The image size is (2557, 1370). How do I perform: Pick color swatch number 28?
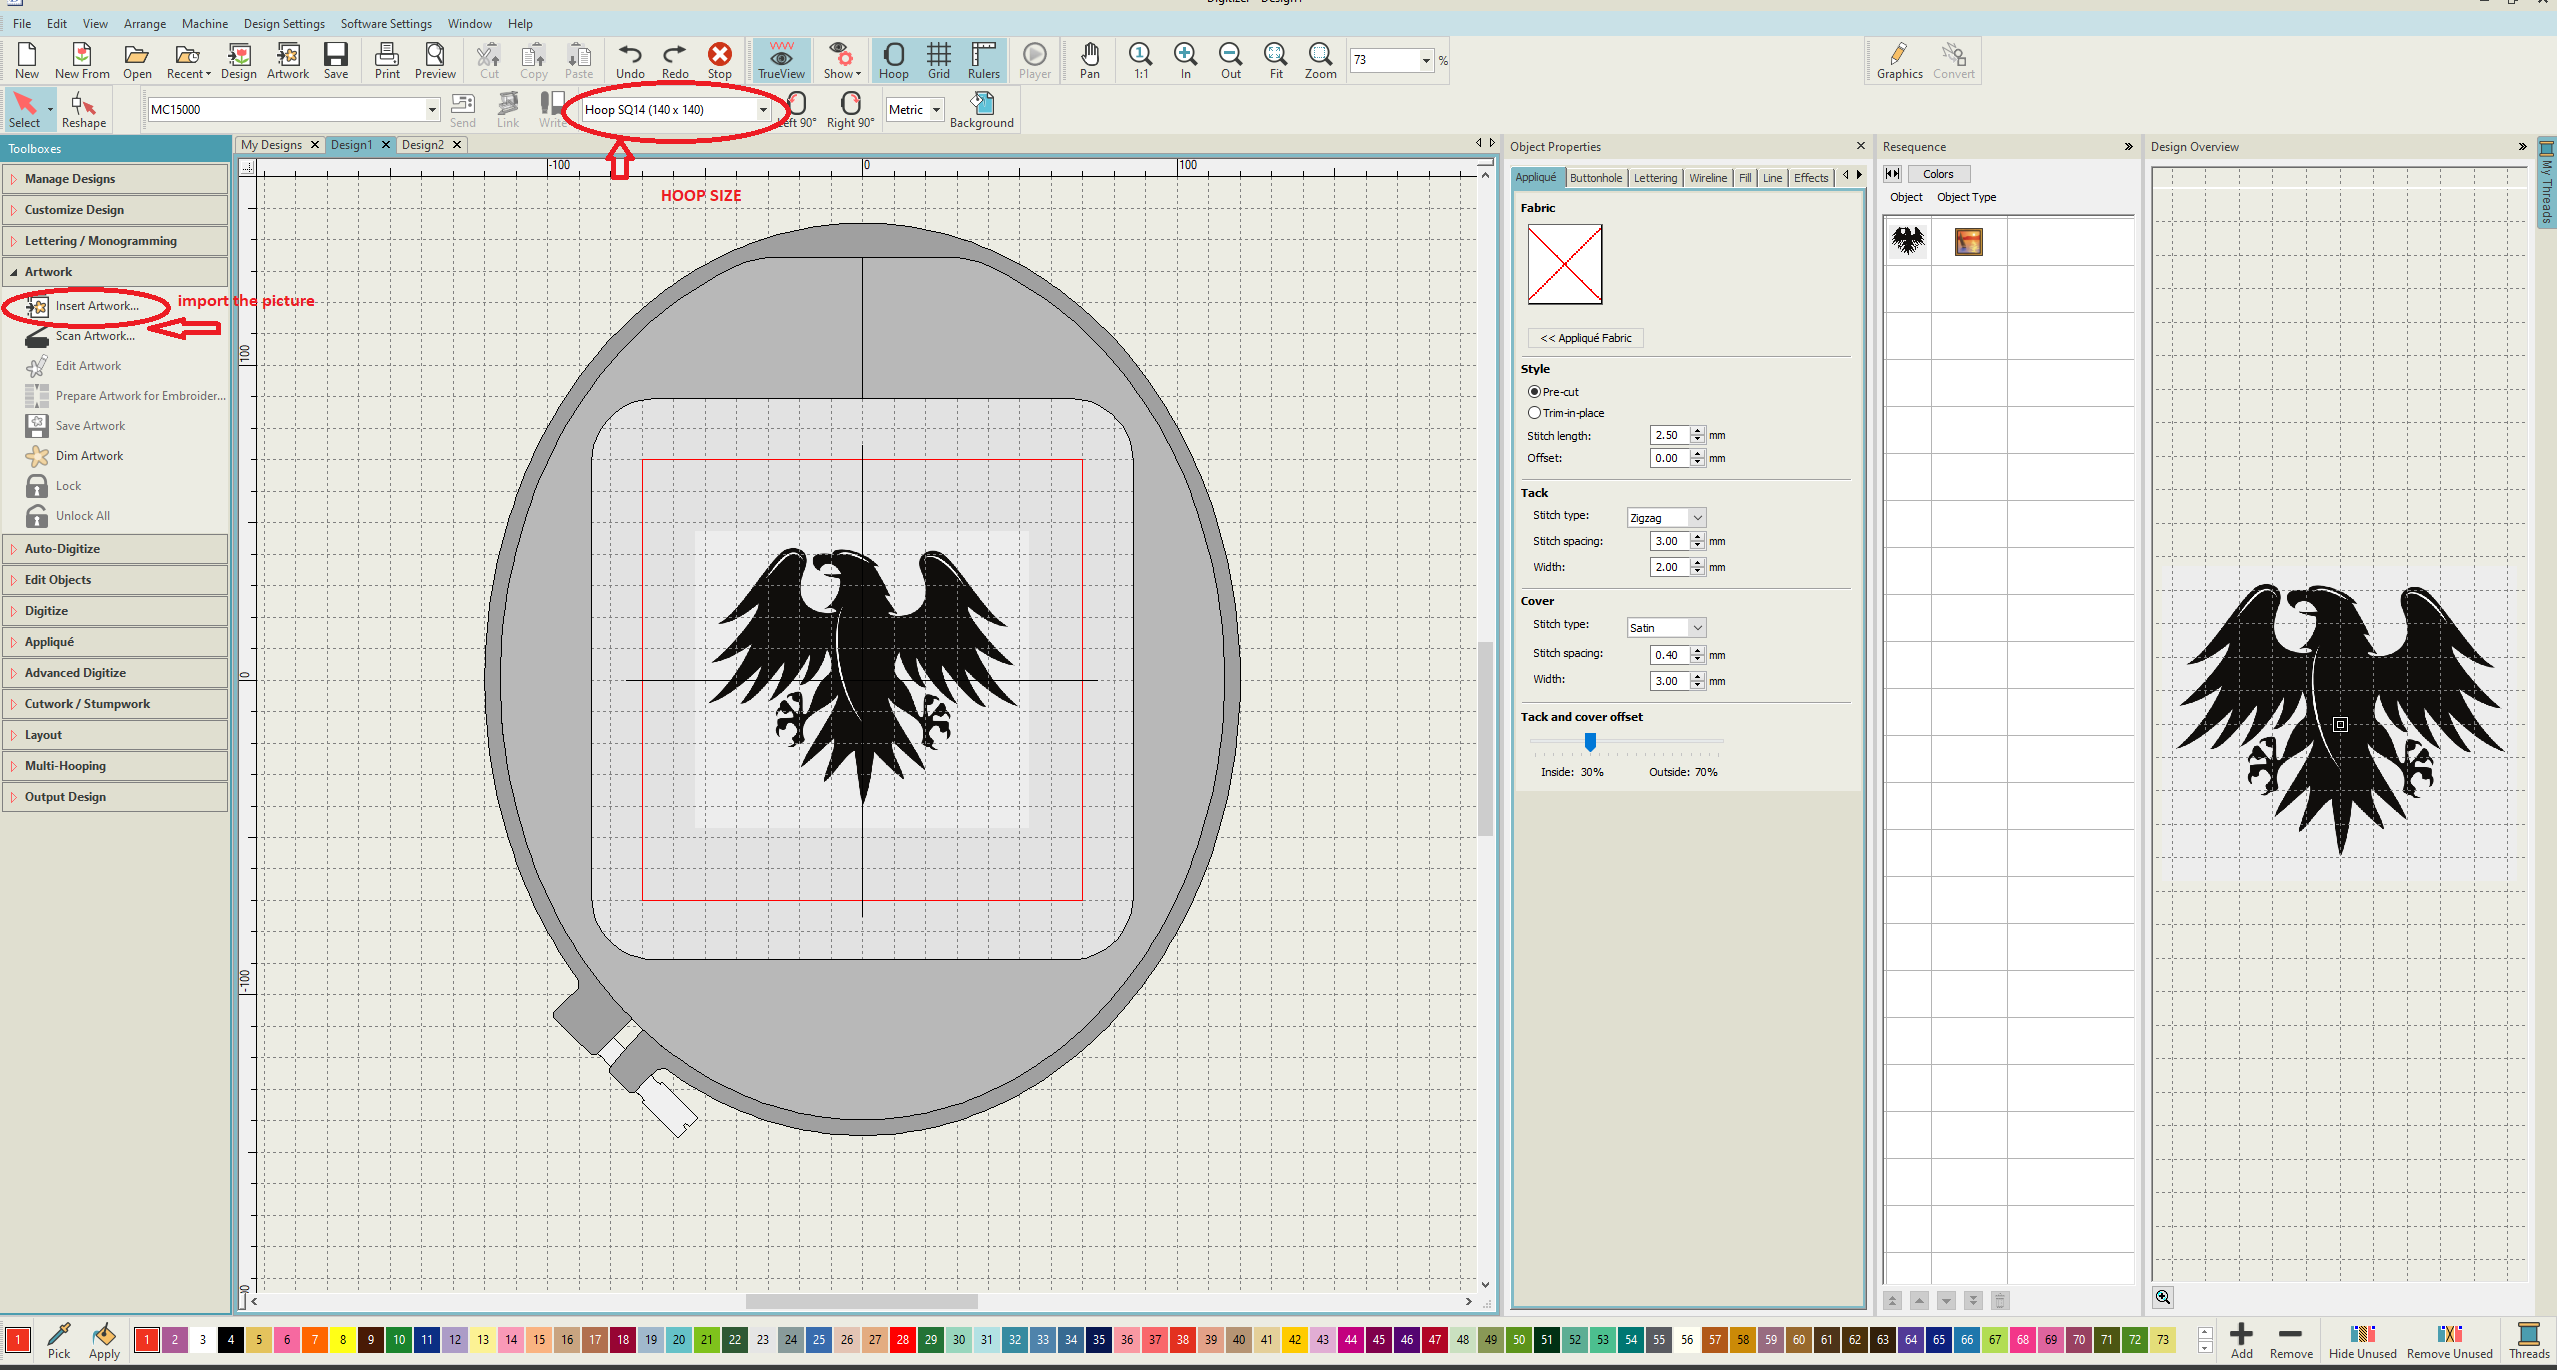point(903,1339)
